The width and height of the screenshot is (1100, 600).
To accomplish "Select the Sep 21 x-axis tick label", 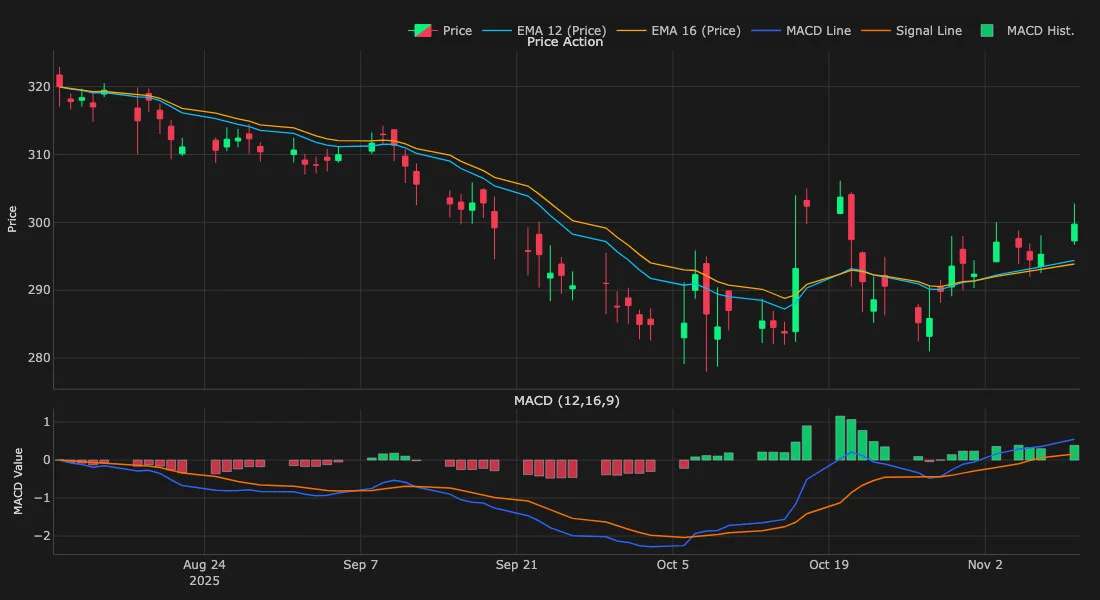I will (516, 565).
